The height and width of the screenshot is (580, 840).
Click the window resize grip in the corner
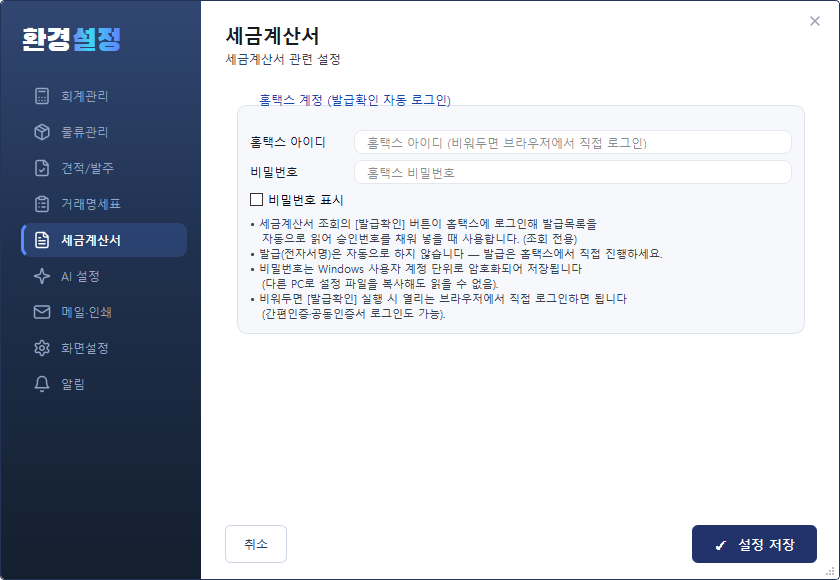(x=831, y=571)
